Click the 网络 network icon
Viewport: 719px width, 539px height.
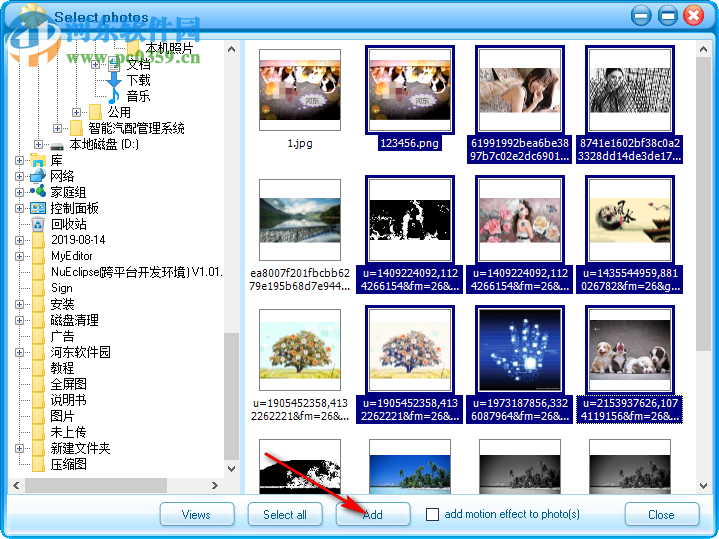(x=38, y=176)
